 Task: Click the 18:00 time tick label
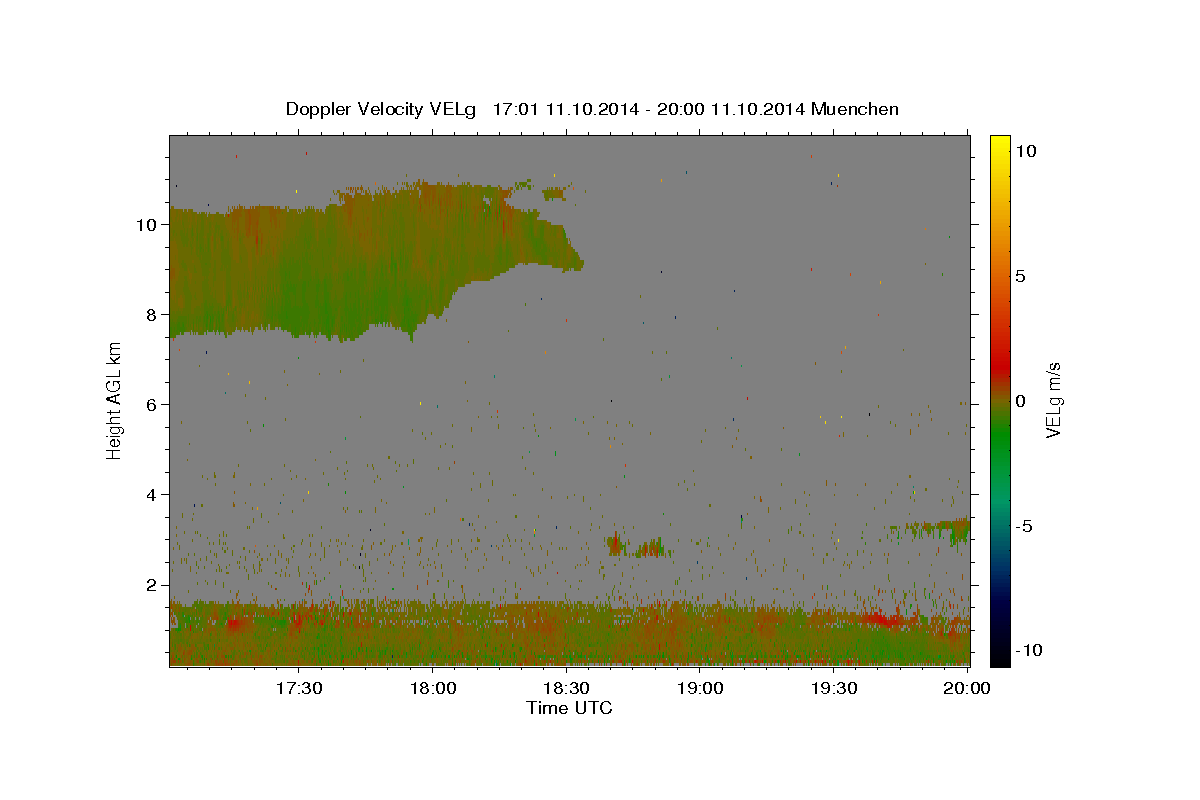tap(433, 689)
